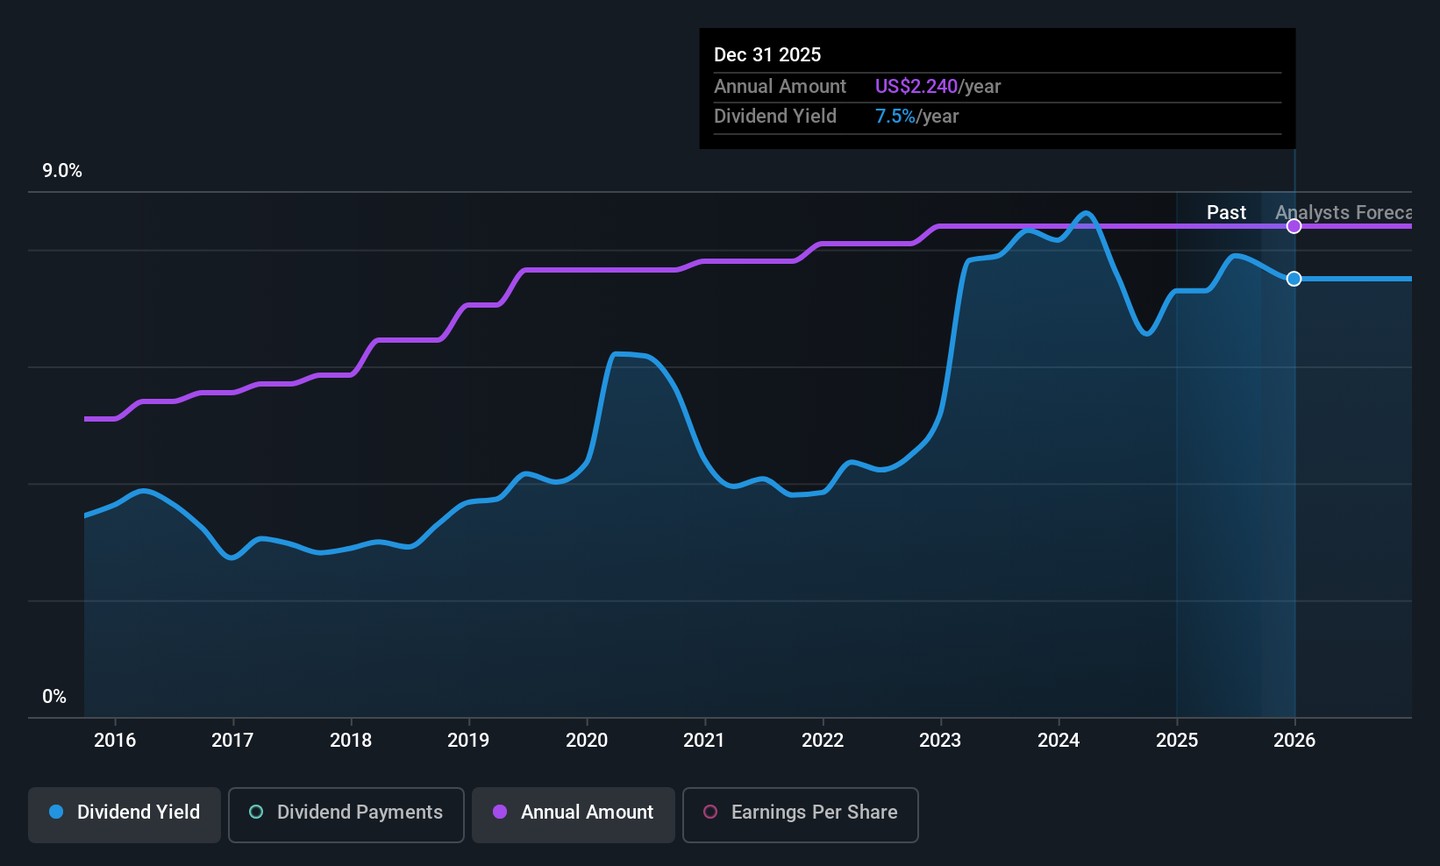Click the 7.5% dividend yield value in tooltip
The image size is (1440, 866).
[895, 117]
